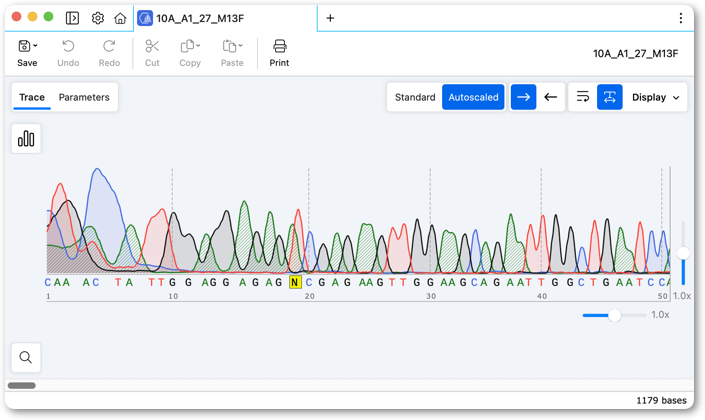Open settings gear icon

(x=98, y=18)
